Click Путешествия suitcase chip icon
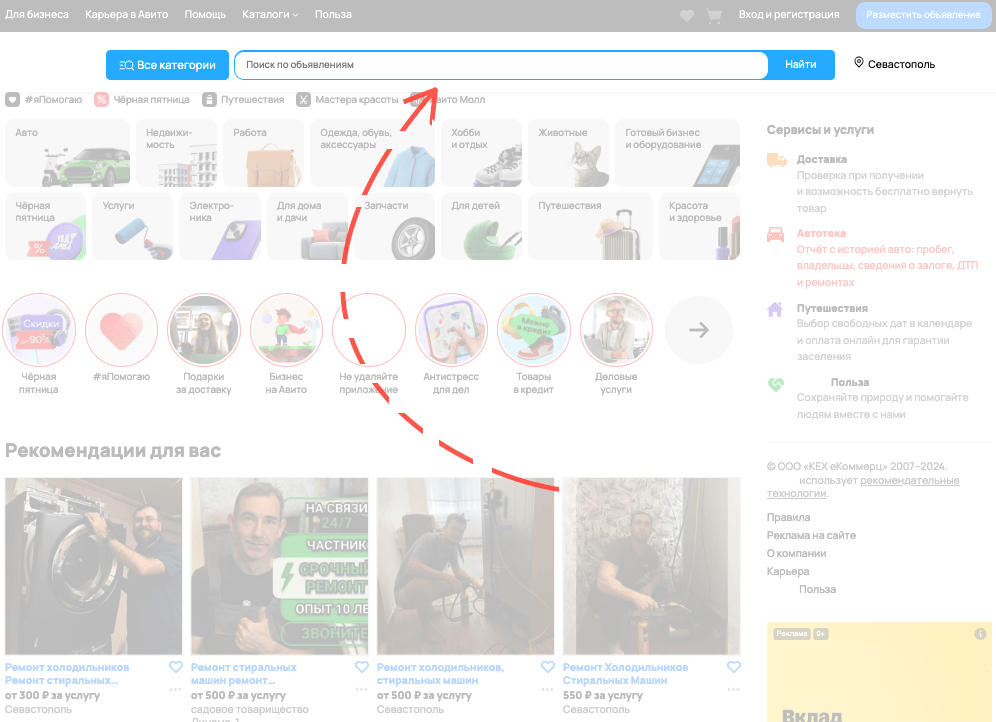The width and height of the screenshot is (996, 722). (x=209, y=100)
